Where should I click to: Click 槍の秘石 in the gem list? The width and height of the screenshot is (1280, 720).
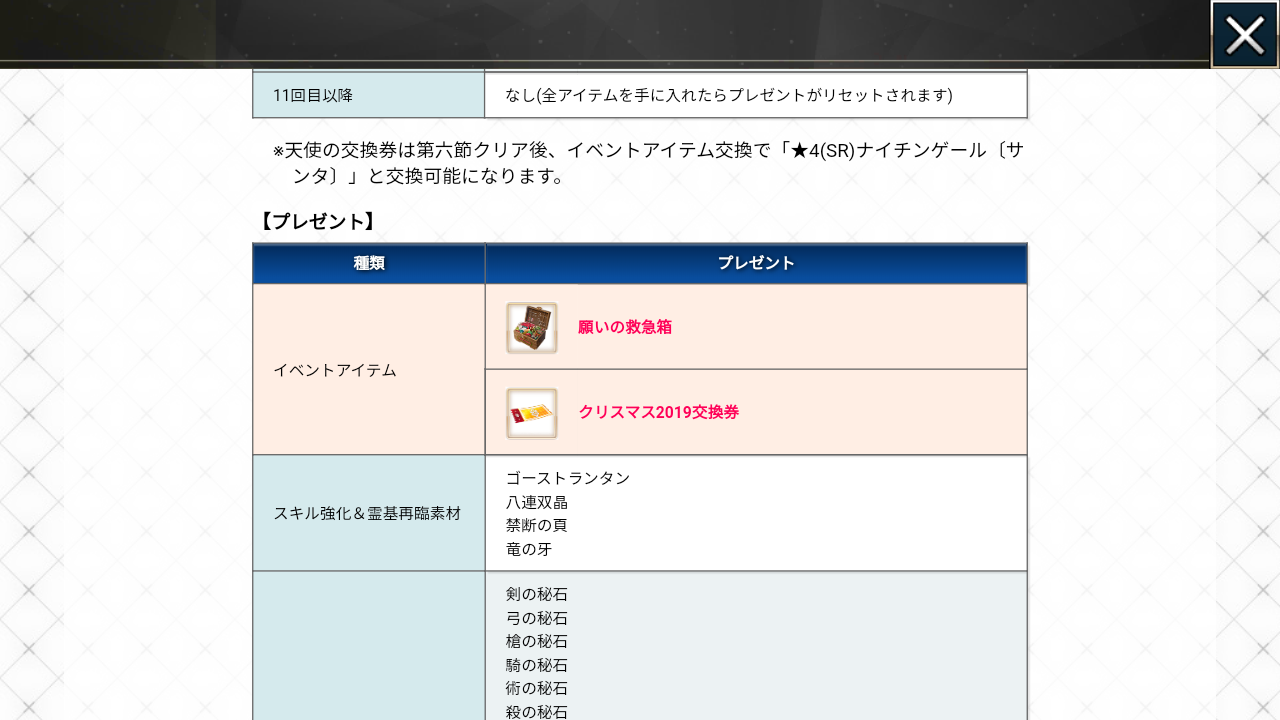tap(536, 641)
